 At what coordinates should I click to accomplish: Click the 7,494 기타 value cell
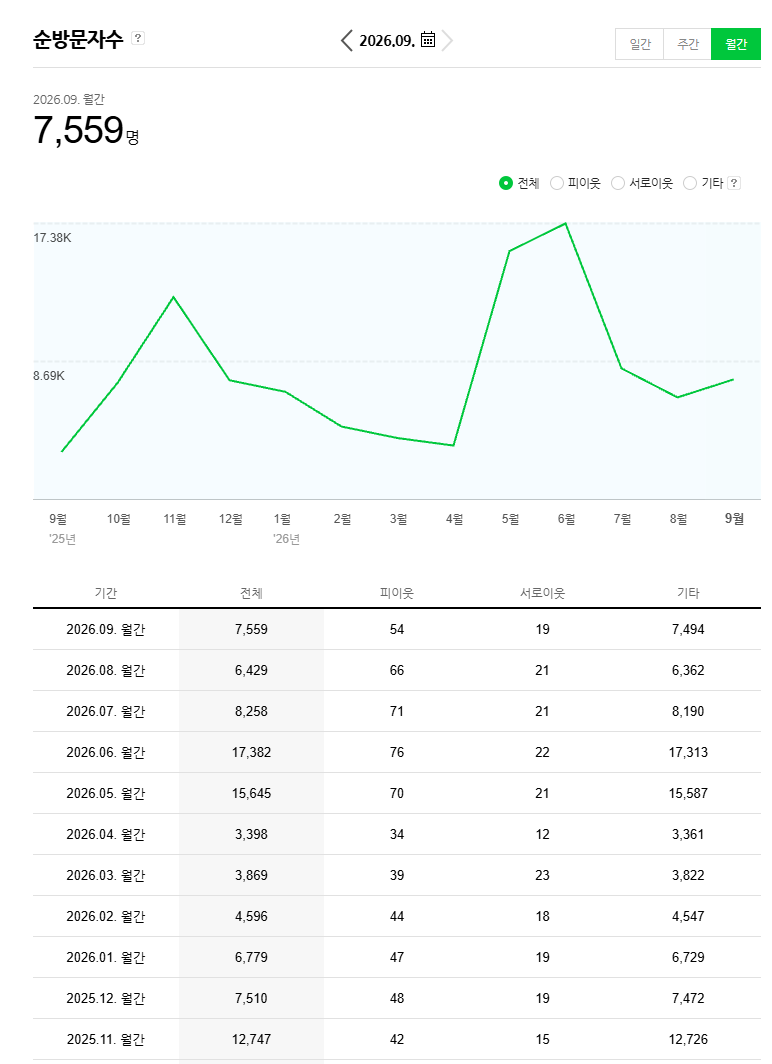688,630
